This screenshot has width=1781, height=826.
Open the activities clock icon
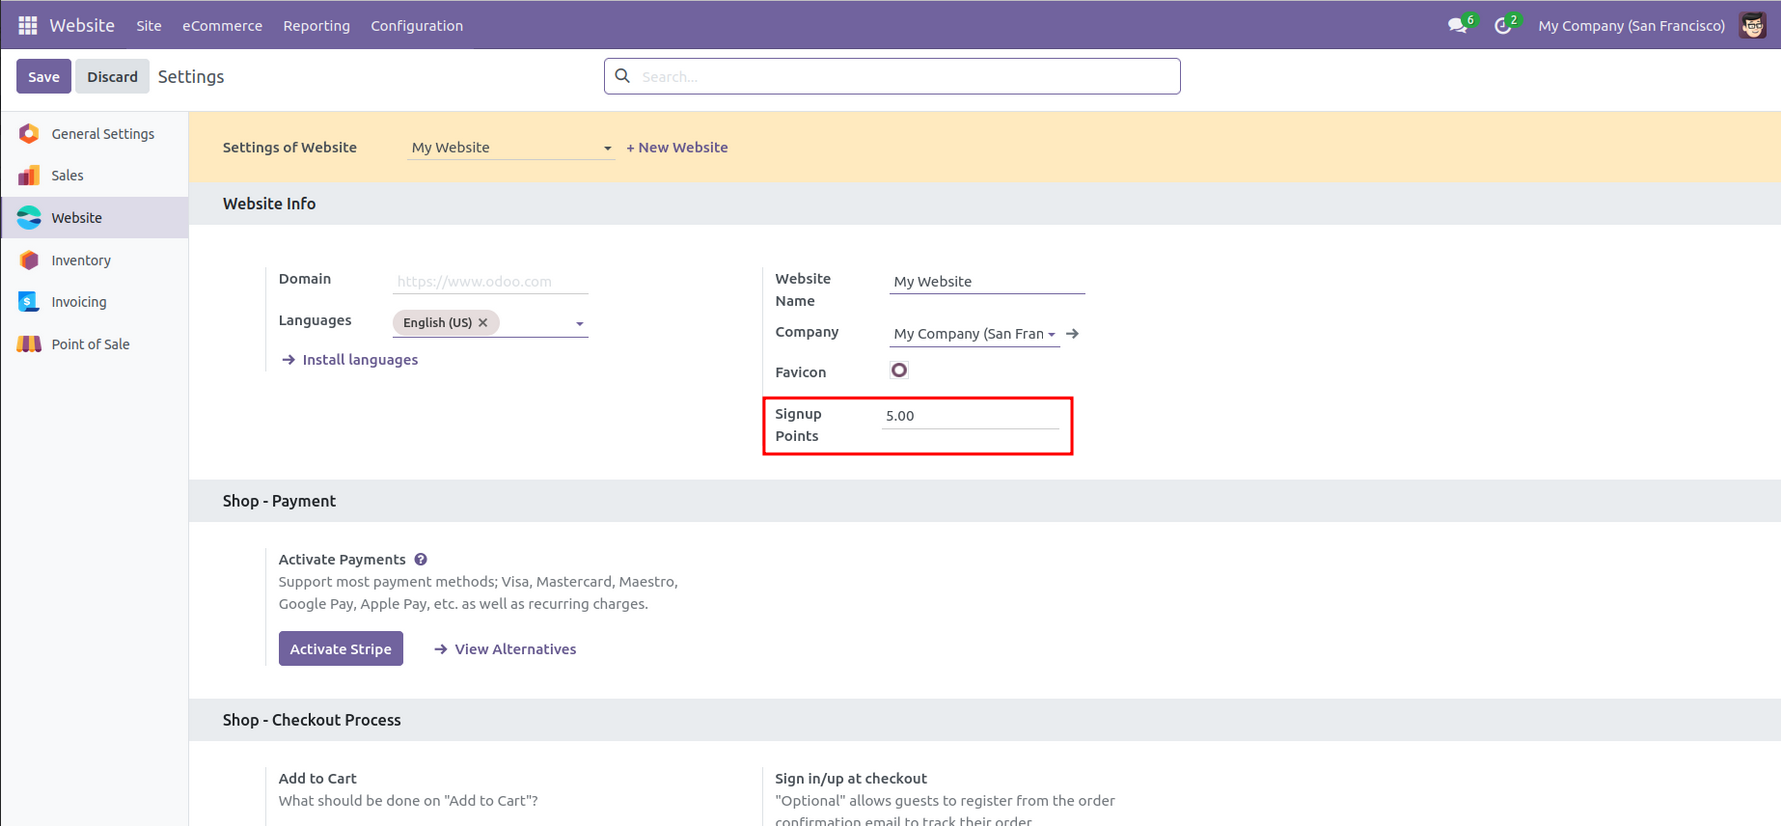(1502, 26)
